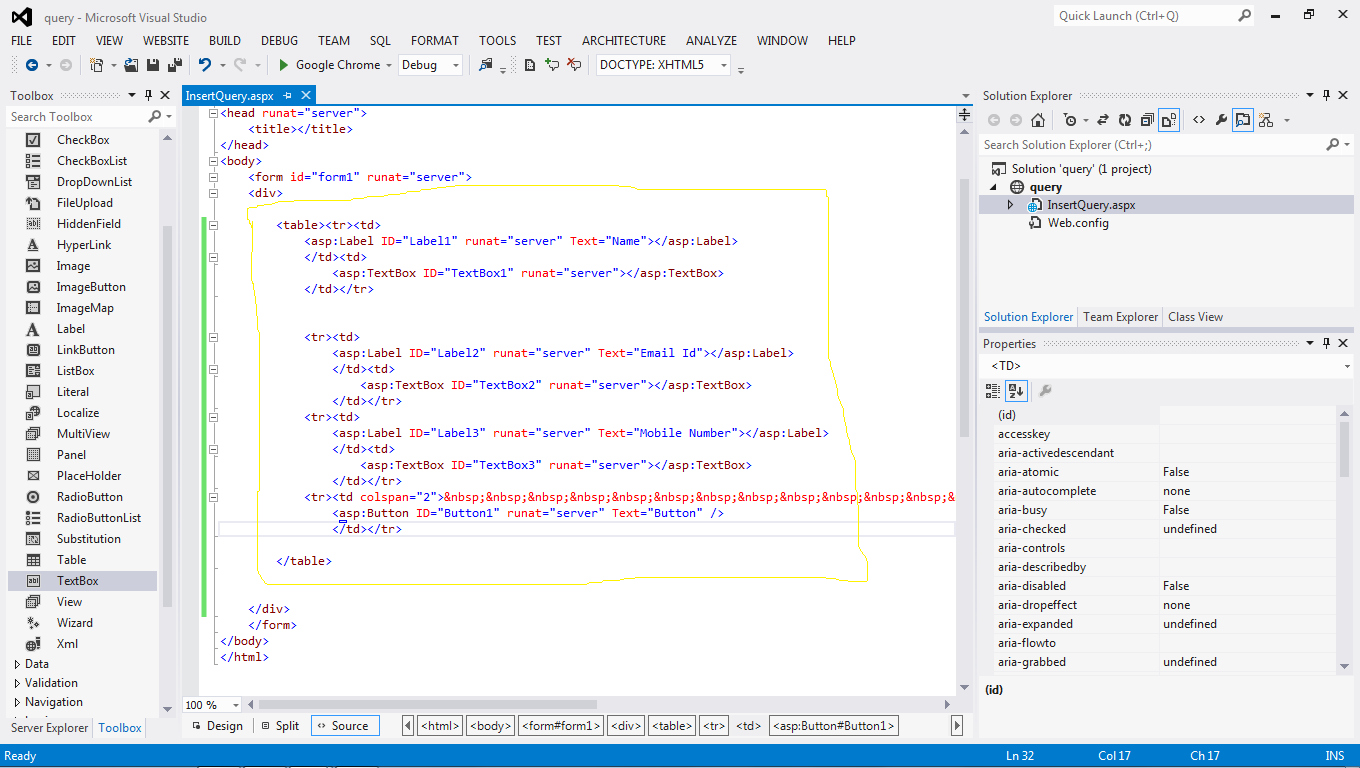Click the Sync with Active Document icon
The height and width of the screenshot is (768, 1360).
(x=1103, y=119)
